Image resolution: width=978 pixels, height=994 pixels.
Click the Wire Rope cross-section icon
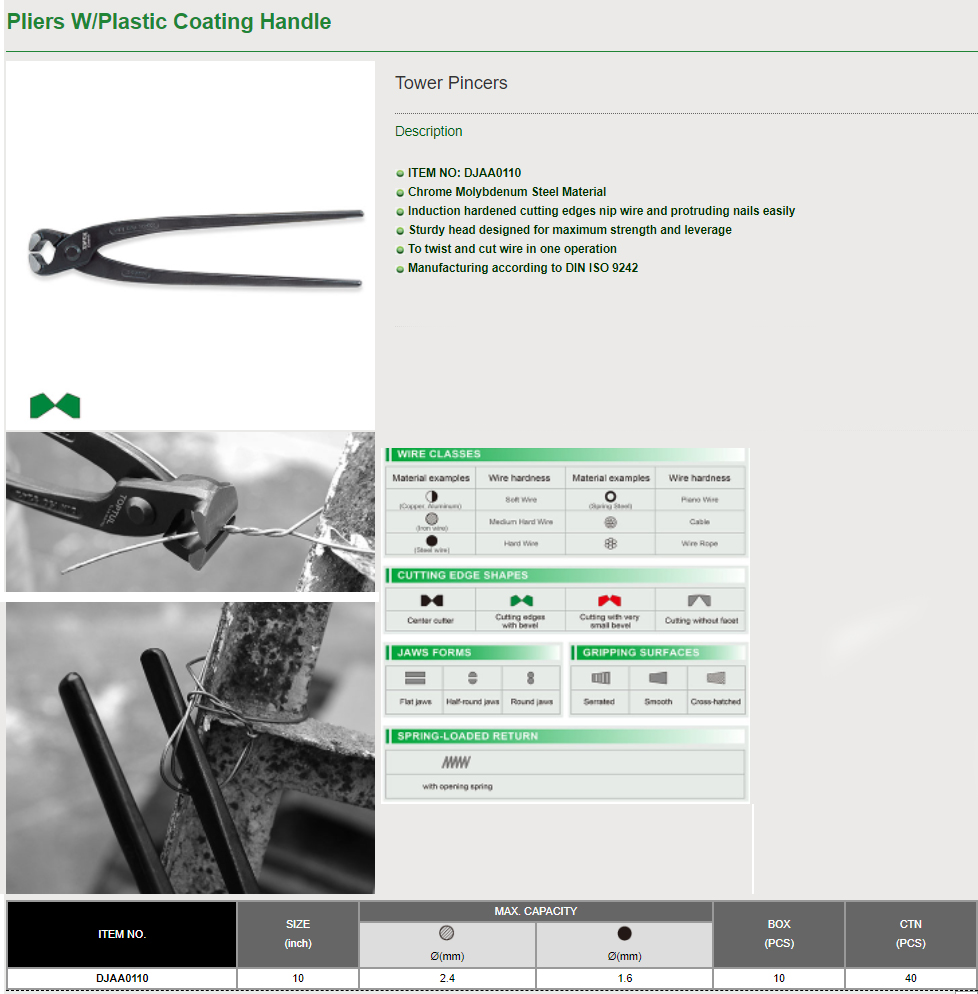[x=610, y=543]
